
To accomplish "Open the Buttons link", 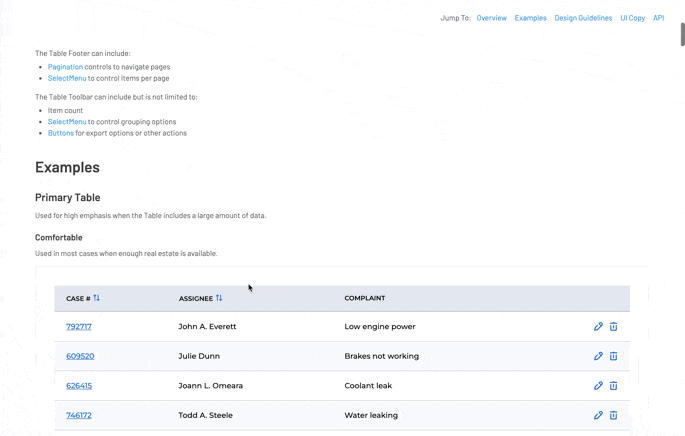I will coord(61,133).
